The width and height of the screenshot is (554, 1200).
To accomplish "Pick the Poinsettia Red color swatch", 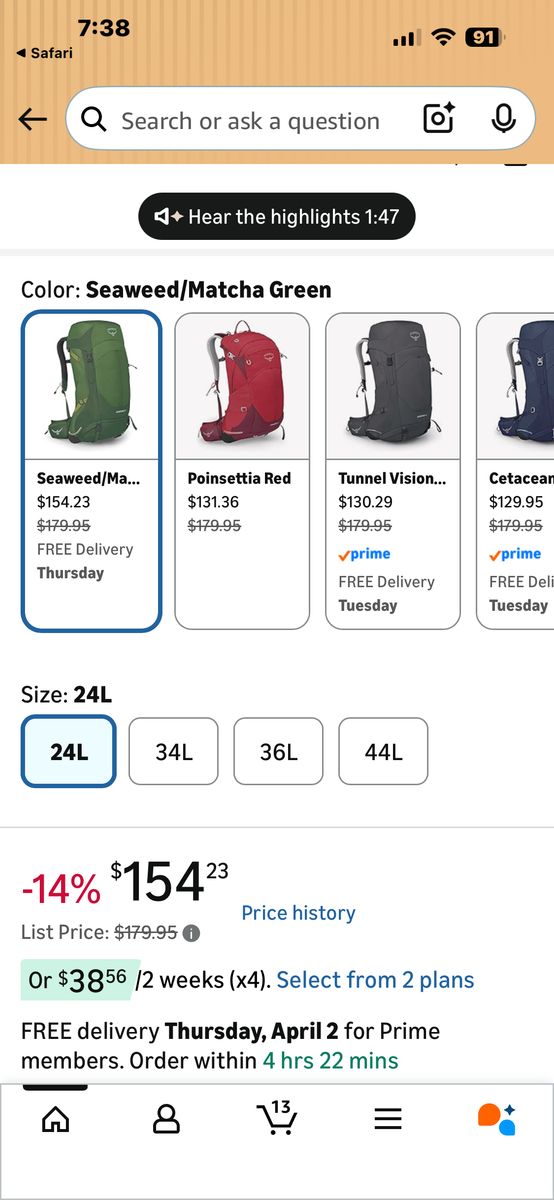I will (242, 471).
